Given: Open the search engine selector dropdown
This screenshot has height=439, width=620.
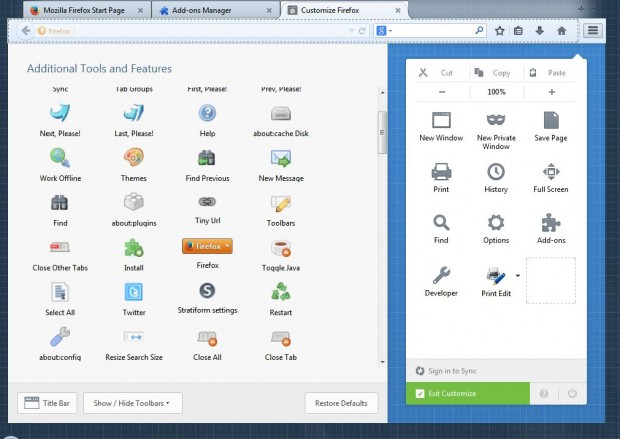Looking at the screenshot, I should 384,30.
